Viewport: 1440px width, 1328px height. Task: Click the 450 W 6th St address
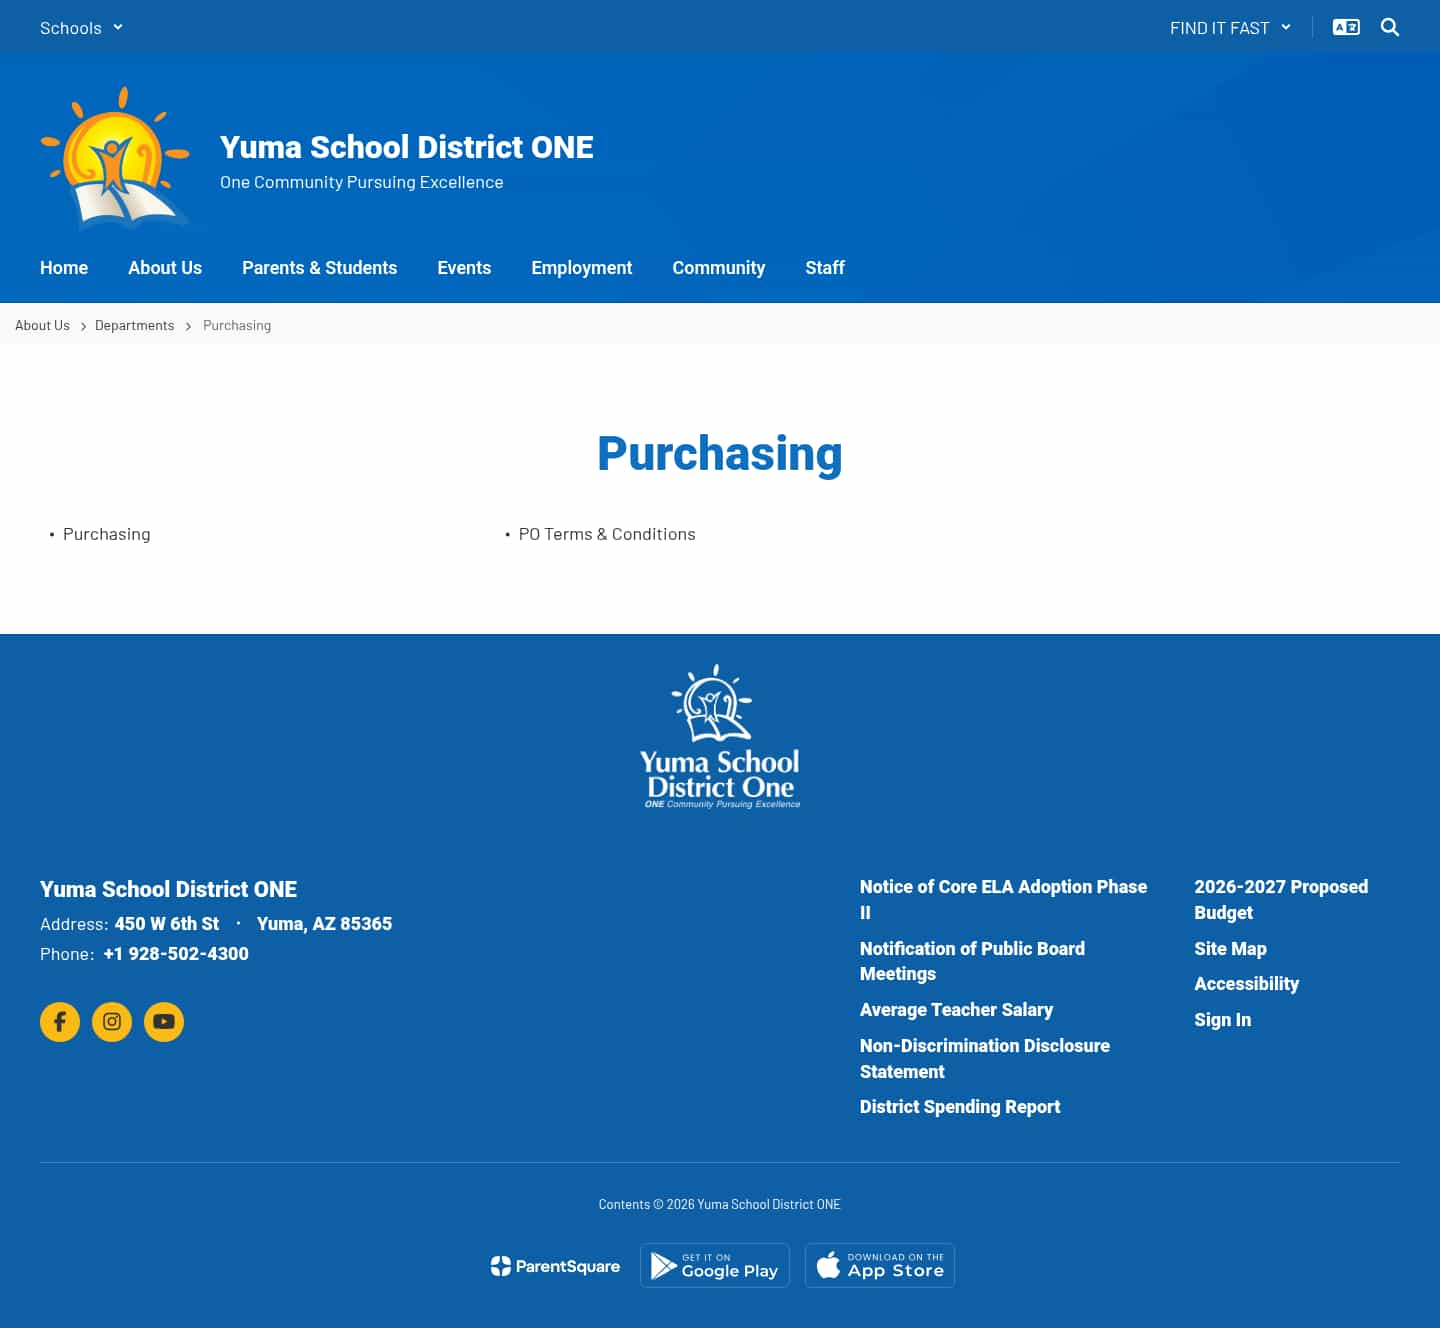pos(167,924)
